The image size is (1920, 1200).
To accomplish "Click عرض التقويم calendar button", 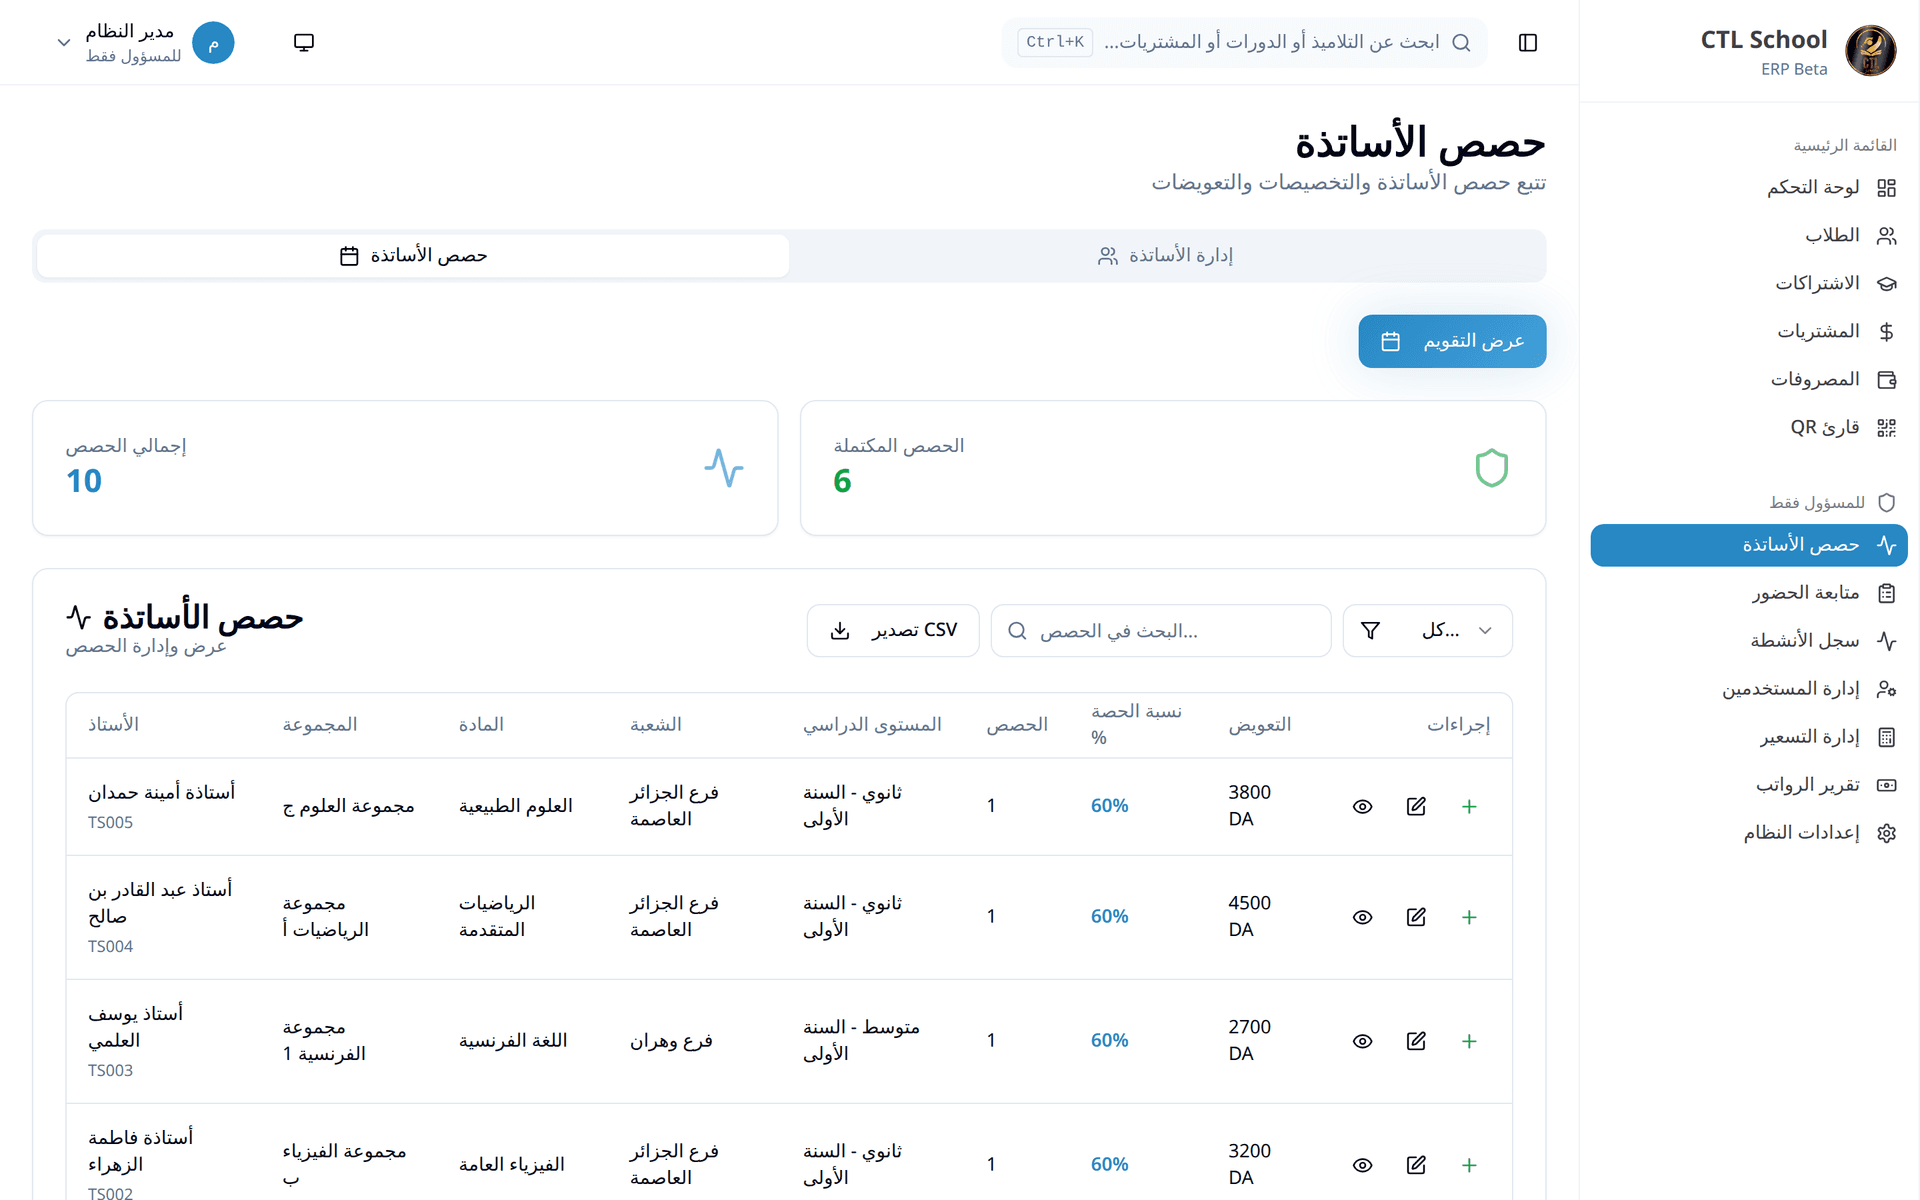I will (x=1452, y=342).
